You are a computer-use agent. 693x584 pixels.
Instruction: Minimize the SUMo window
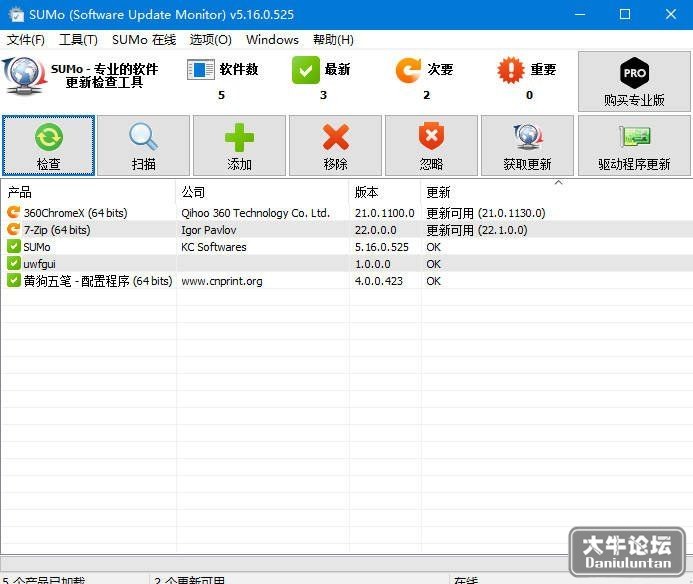(x=579, y=15)
